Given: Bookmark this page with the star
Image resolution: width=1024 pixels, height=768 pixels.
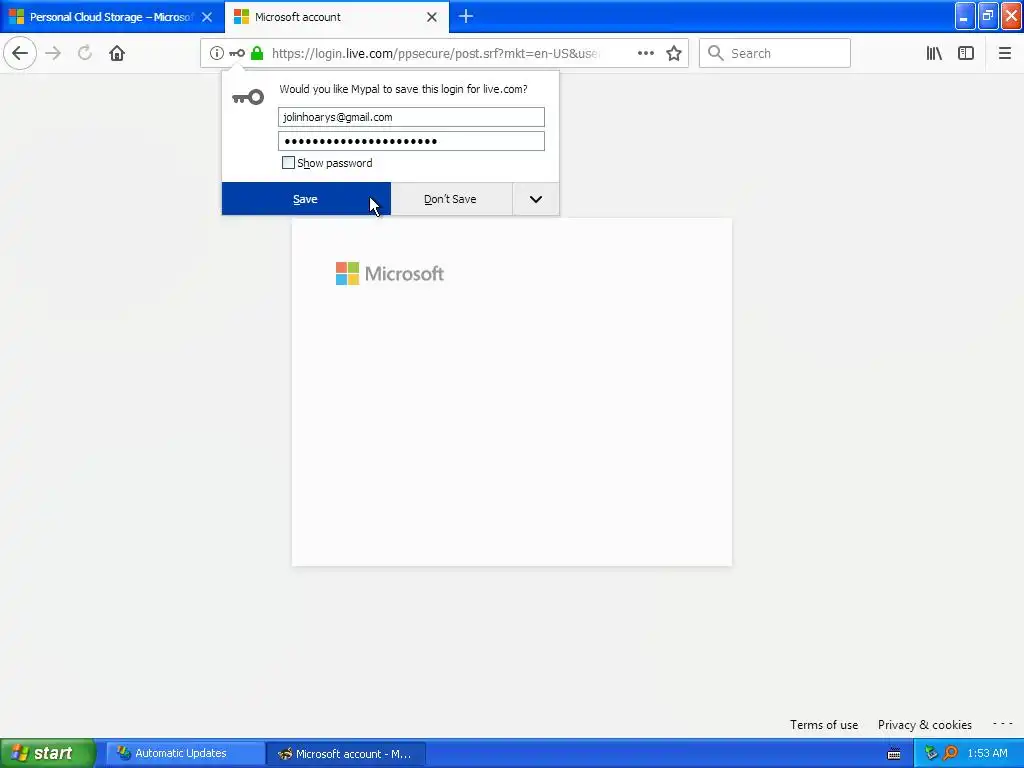Looking at the screenshot, I should [674, 53].
